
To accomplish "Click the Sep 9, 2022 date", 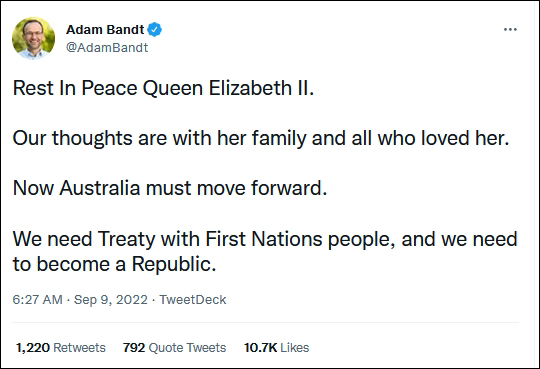I will [x=111, y=300].
